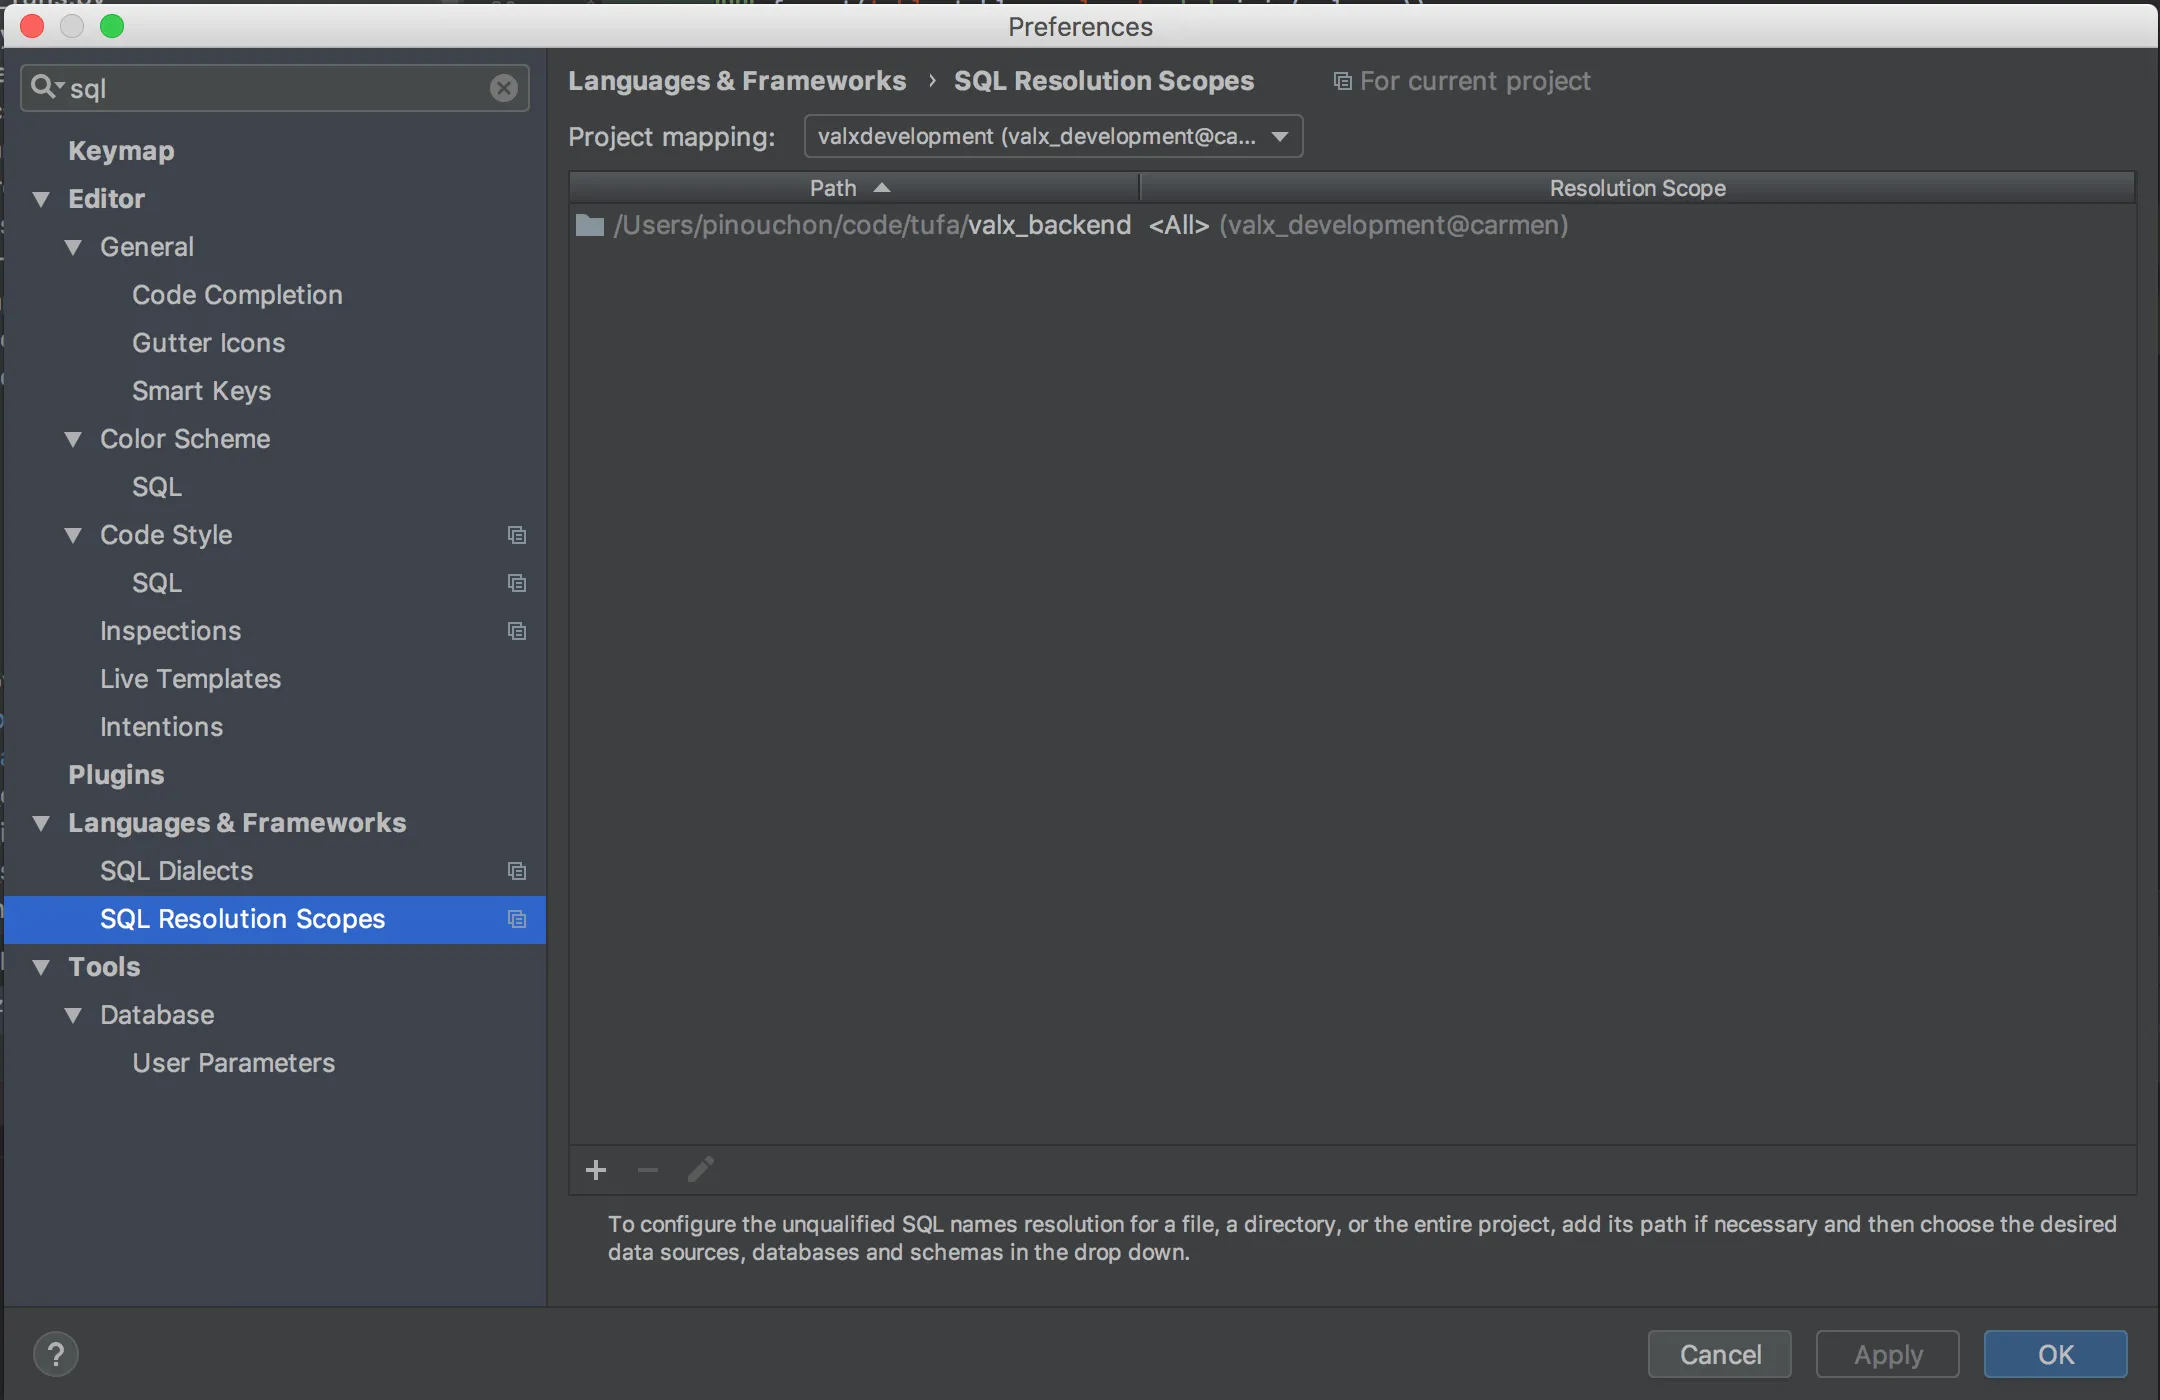Clear the sql search query

pos(503,88)
